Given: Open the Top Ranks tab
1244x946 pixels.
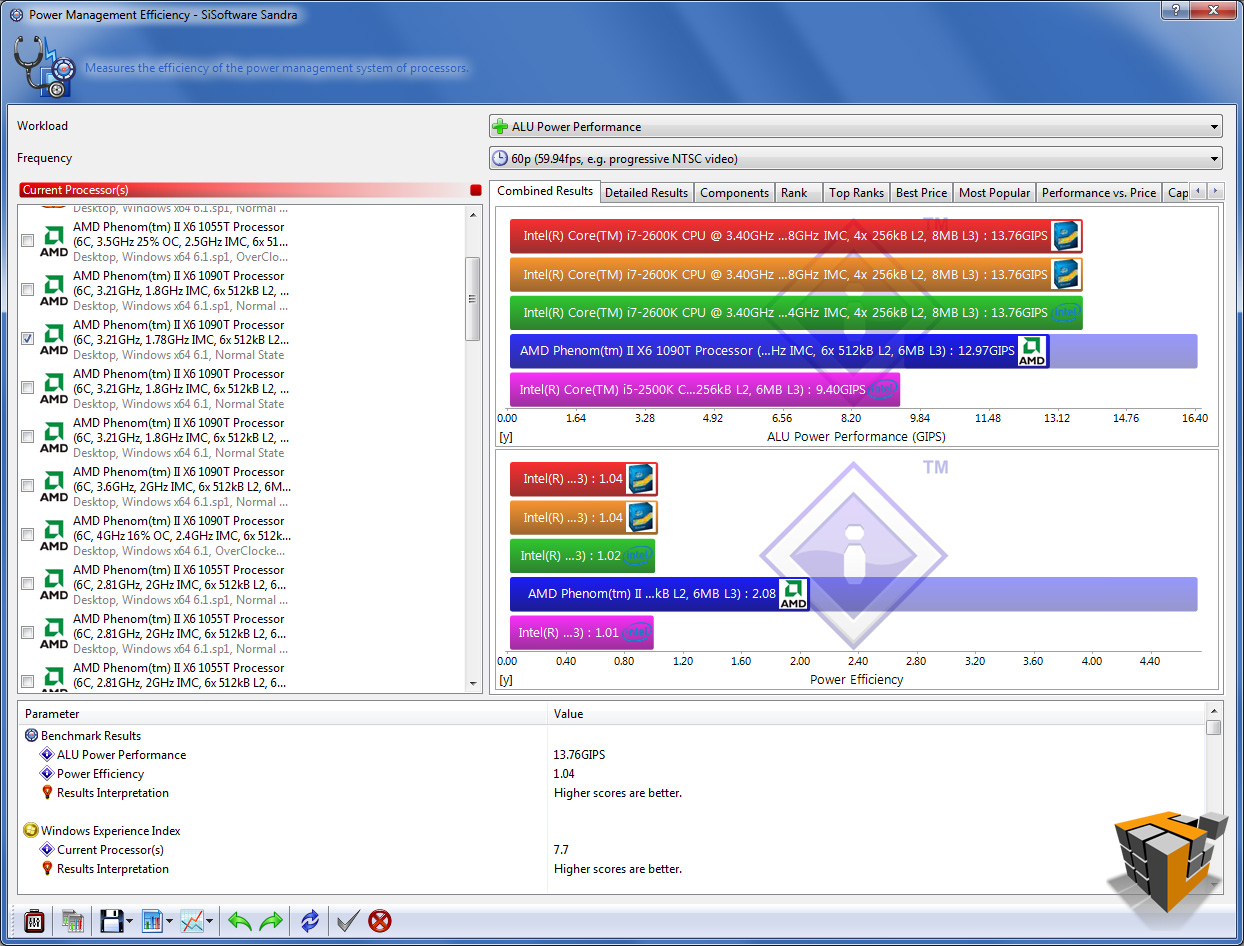Looking at the screenshot, I should (856, 193).
